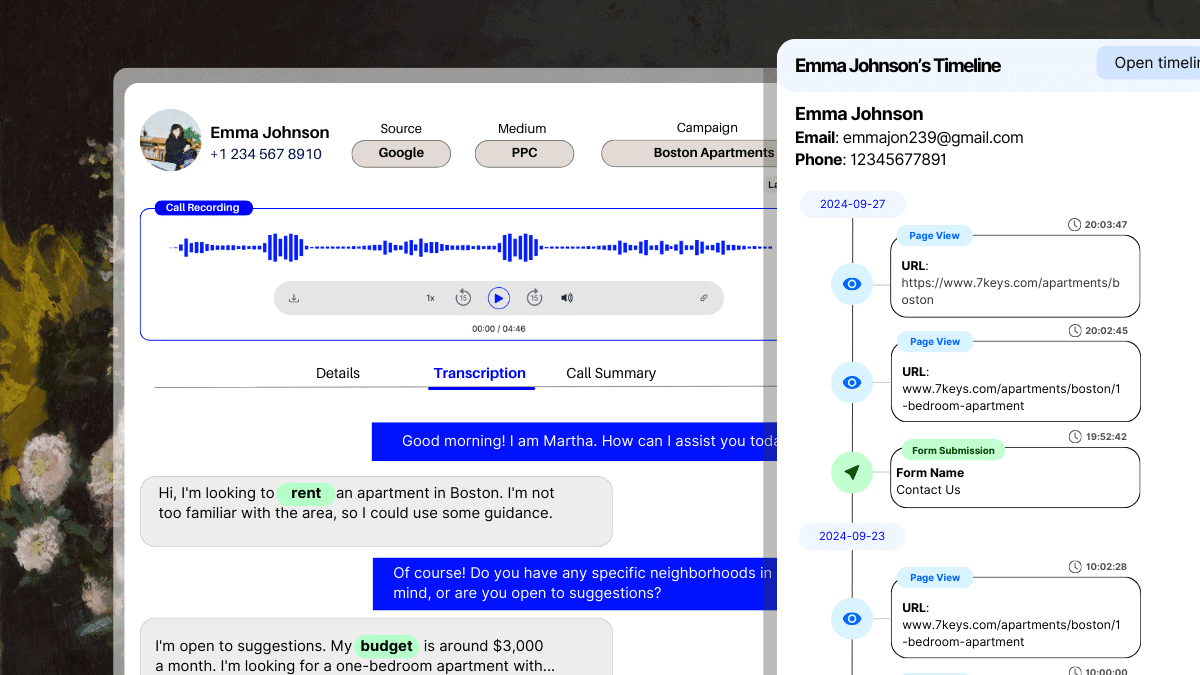The width and height of the screenshot is (1200, 675).
Task: Copy the recording link icon
Action: click(703, 298)
